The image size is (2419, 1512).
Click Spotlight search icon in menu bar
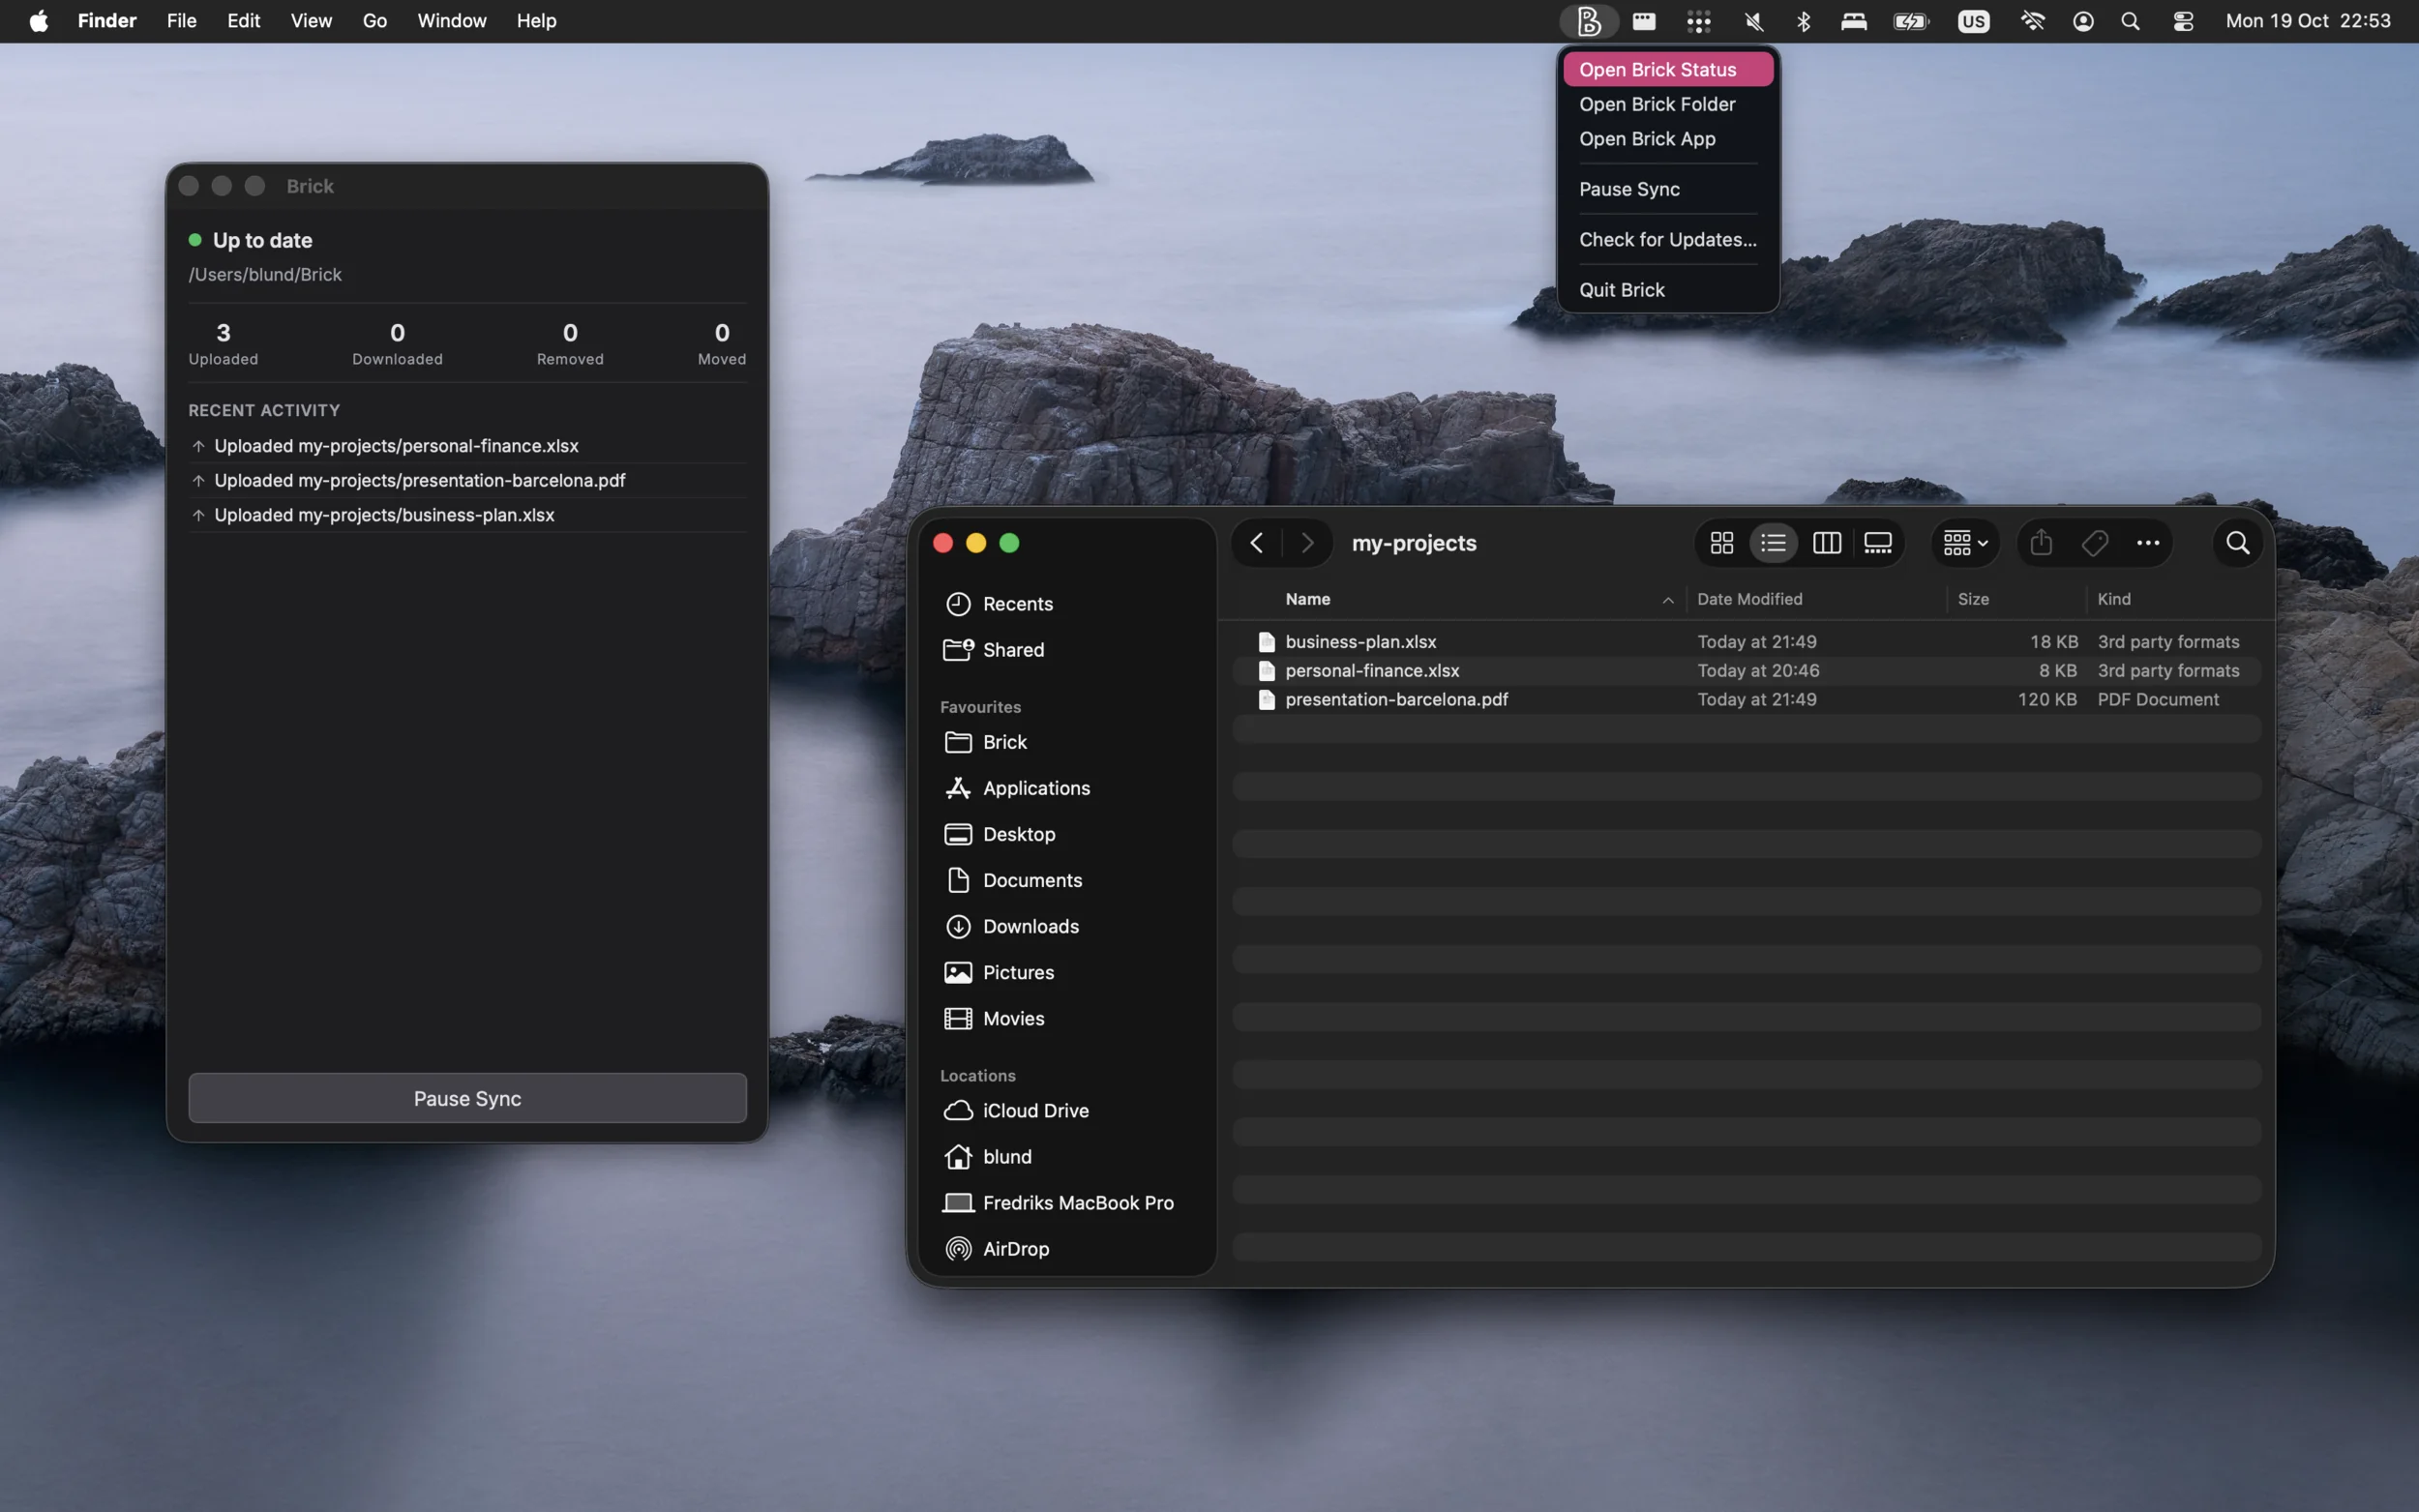point(2130,21)
